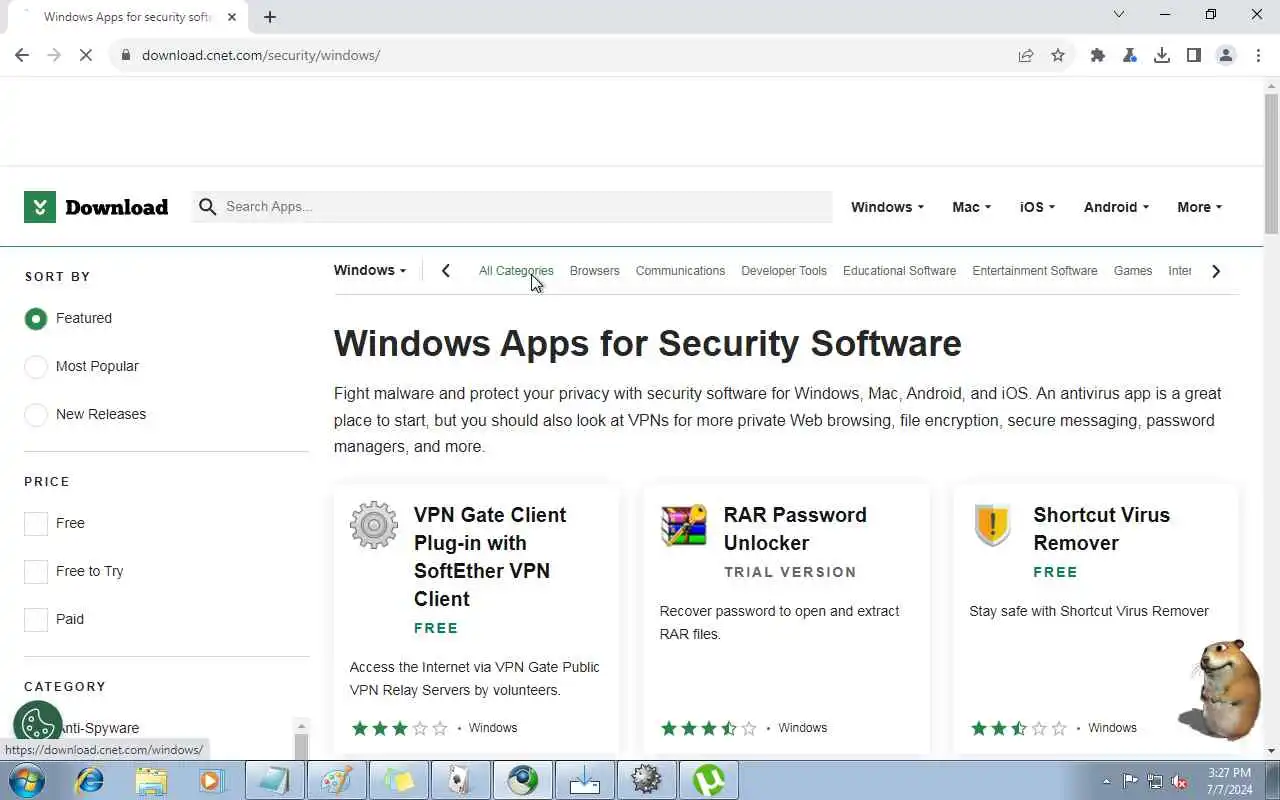Select New Releases sort option
1280x800 pixels.
36,414
